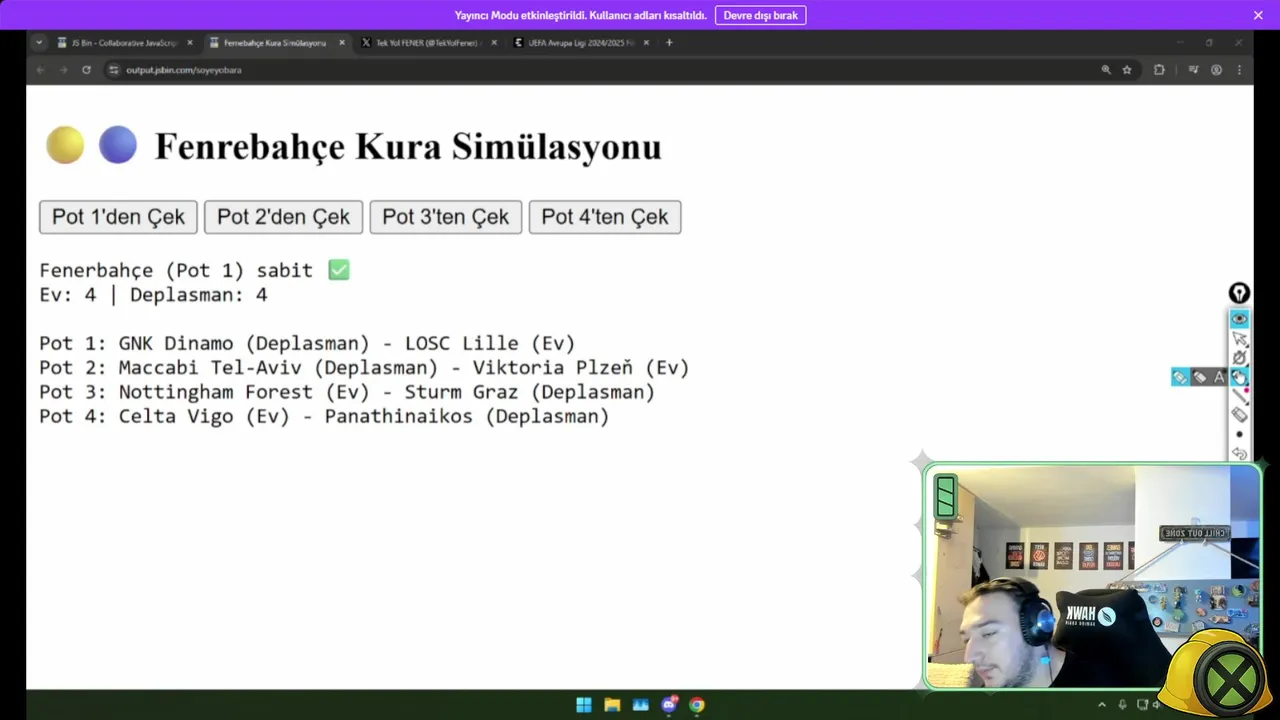Viewport: 1280px width, 720px height.
Task: Open the tab search dropdown
Action: coord(39,43)
